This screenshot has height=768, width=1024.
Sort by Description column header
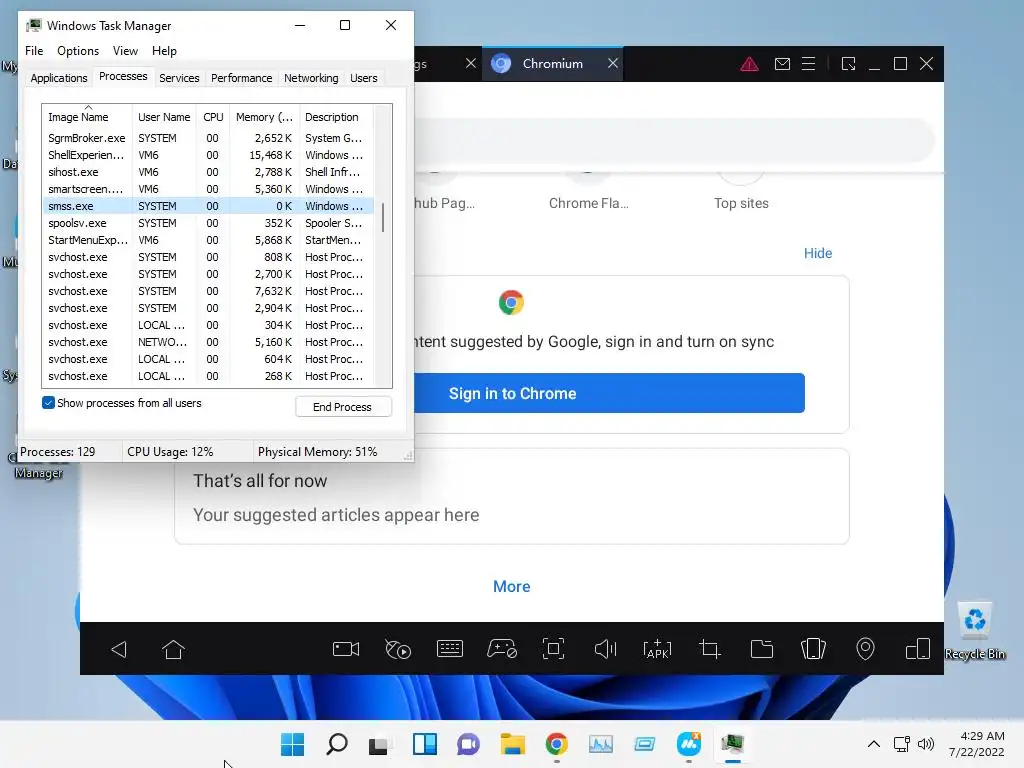pyautogui.click(x=336, y=117)
